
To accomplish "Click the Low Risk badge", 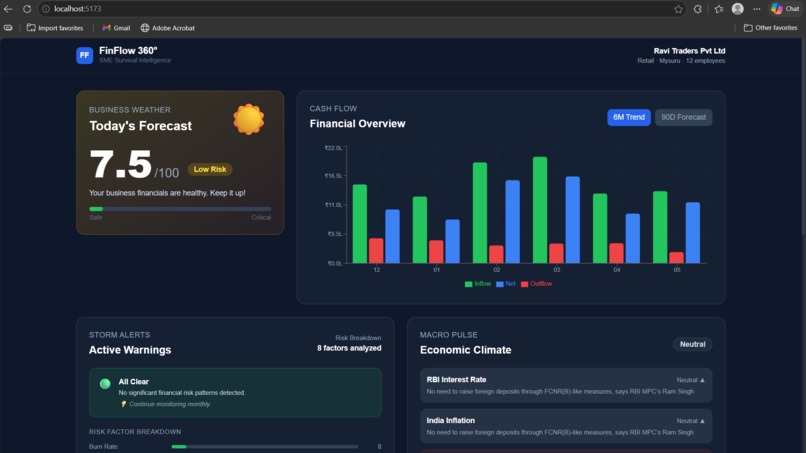I will tap(210, 169).
